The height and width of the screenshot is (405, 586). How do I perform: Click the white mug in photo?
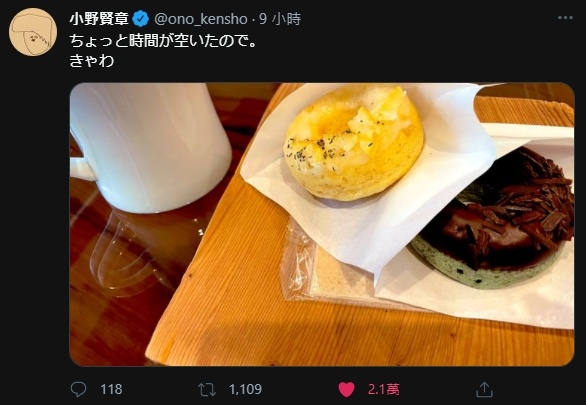pos(149,148)
